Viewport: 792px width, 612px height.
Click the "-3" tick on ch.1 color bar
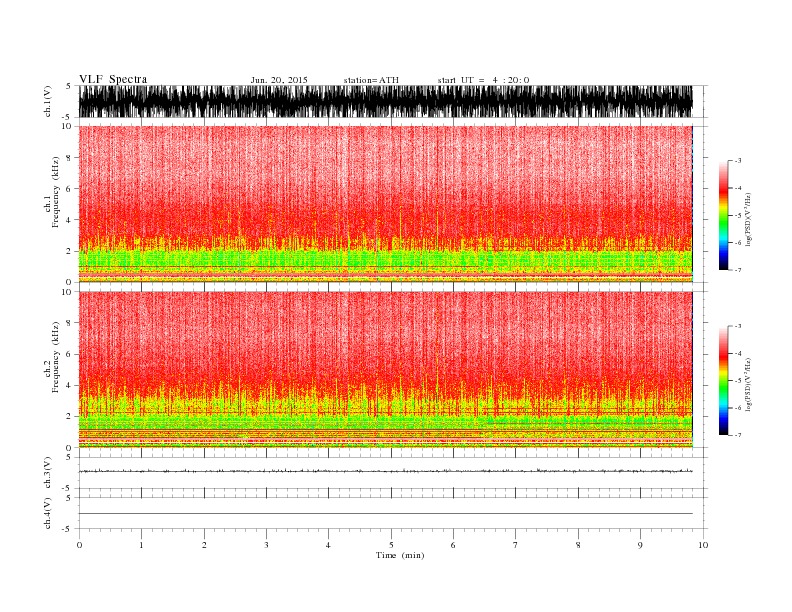pyautogui.click(x=738, y=161)
